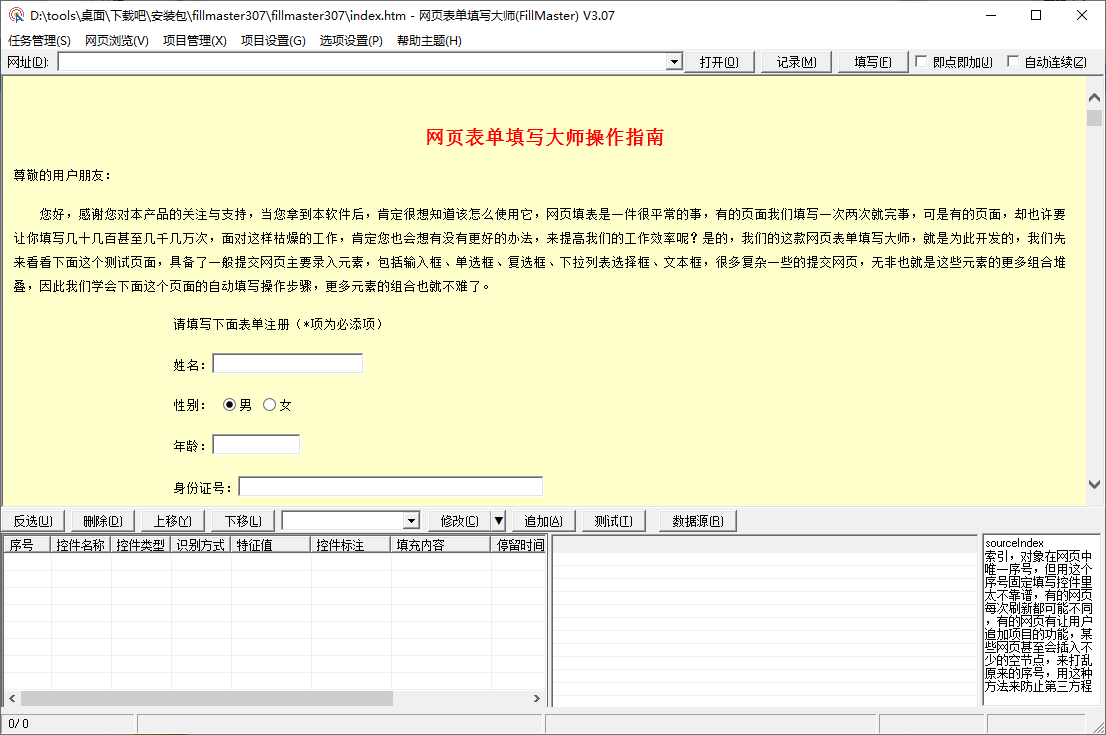1106x735 pixels.
Task: Click the 序号 column header
Action: (x=28, y=545)
